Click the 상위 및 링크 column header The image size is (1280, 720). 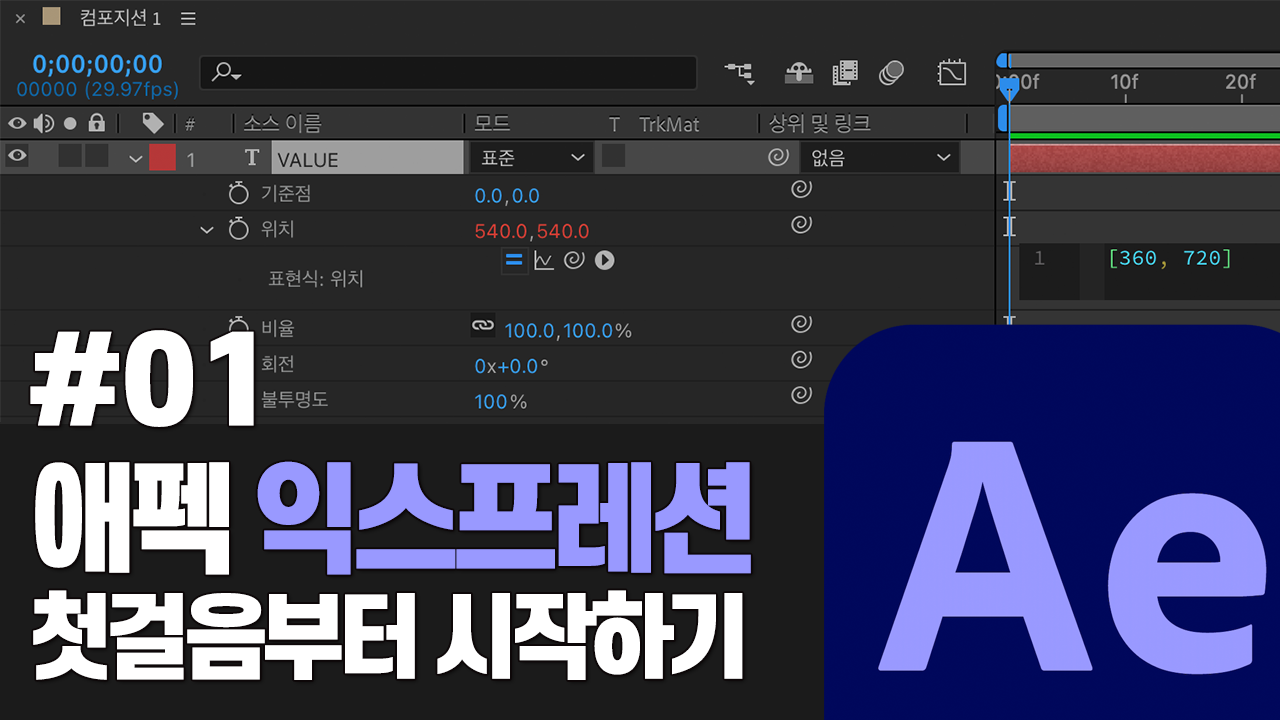(820, 124)
